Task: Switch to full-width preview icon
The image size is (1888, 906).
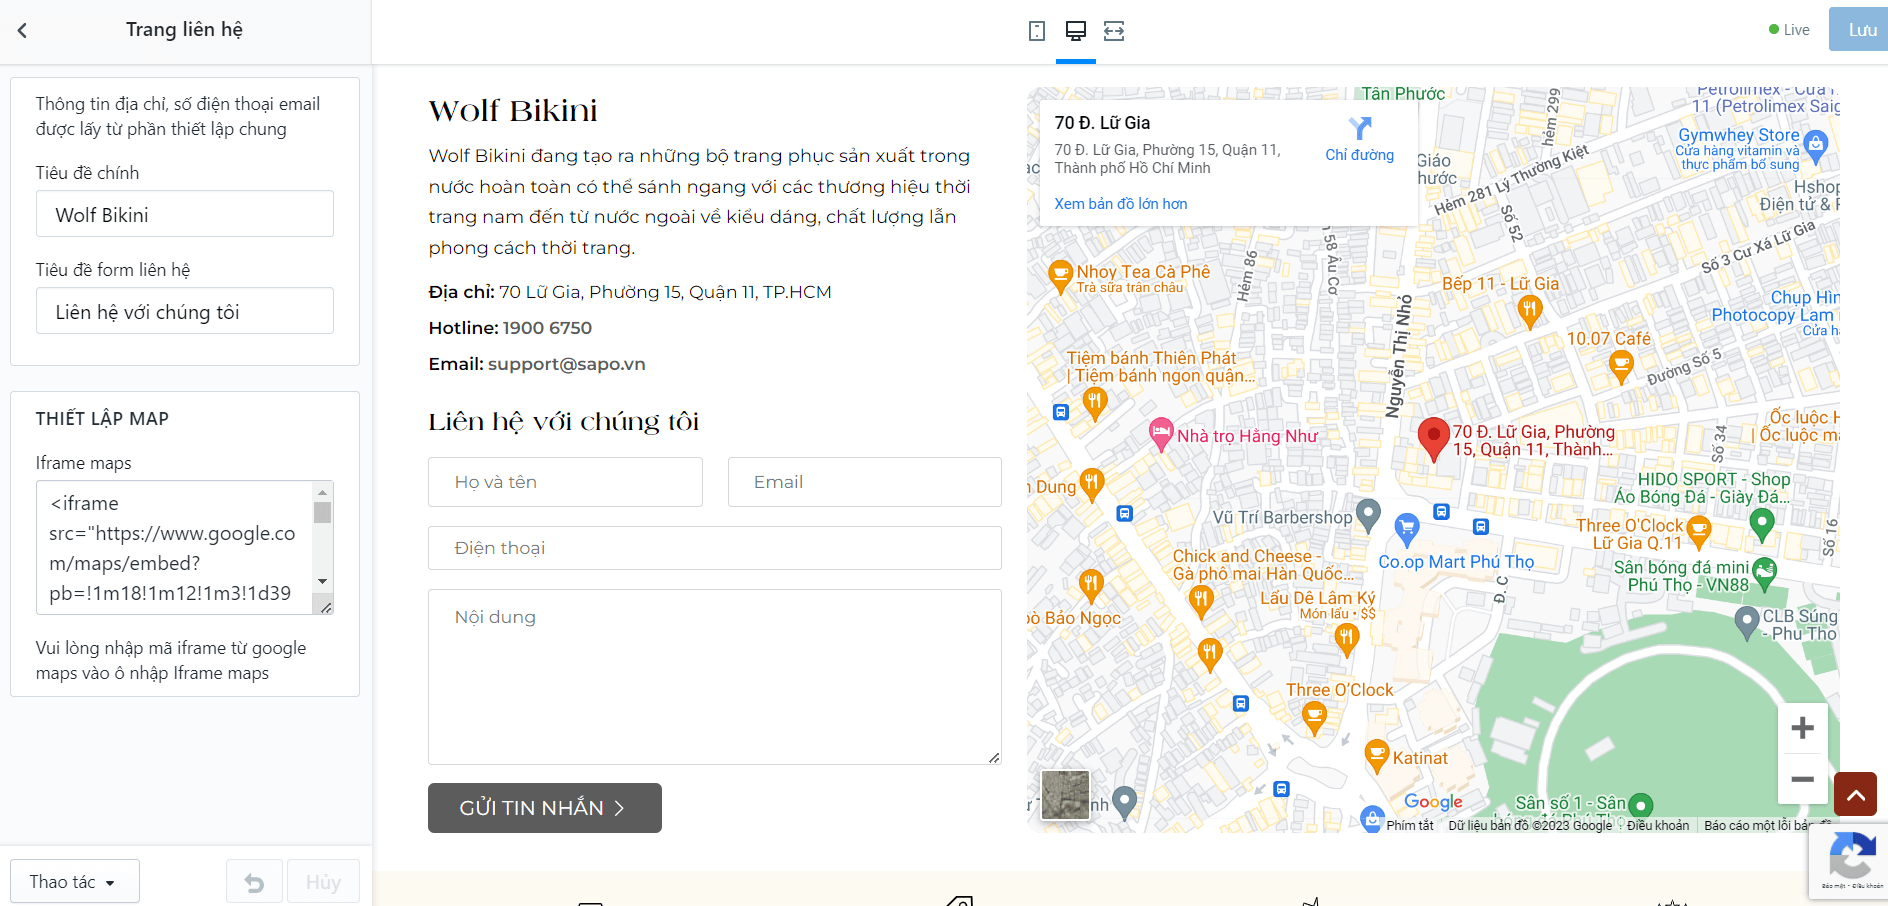Action: tap(1114, 31)
